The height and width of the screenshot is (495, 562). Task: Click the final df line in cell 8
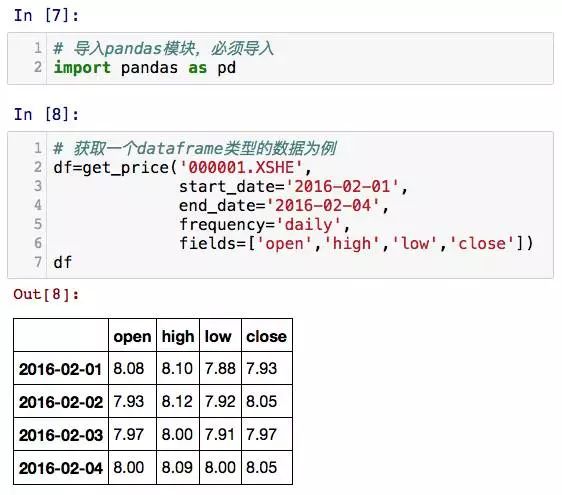pos(63,262)
